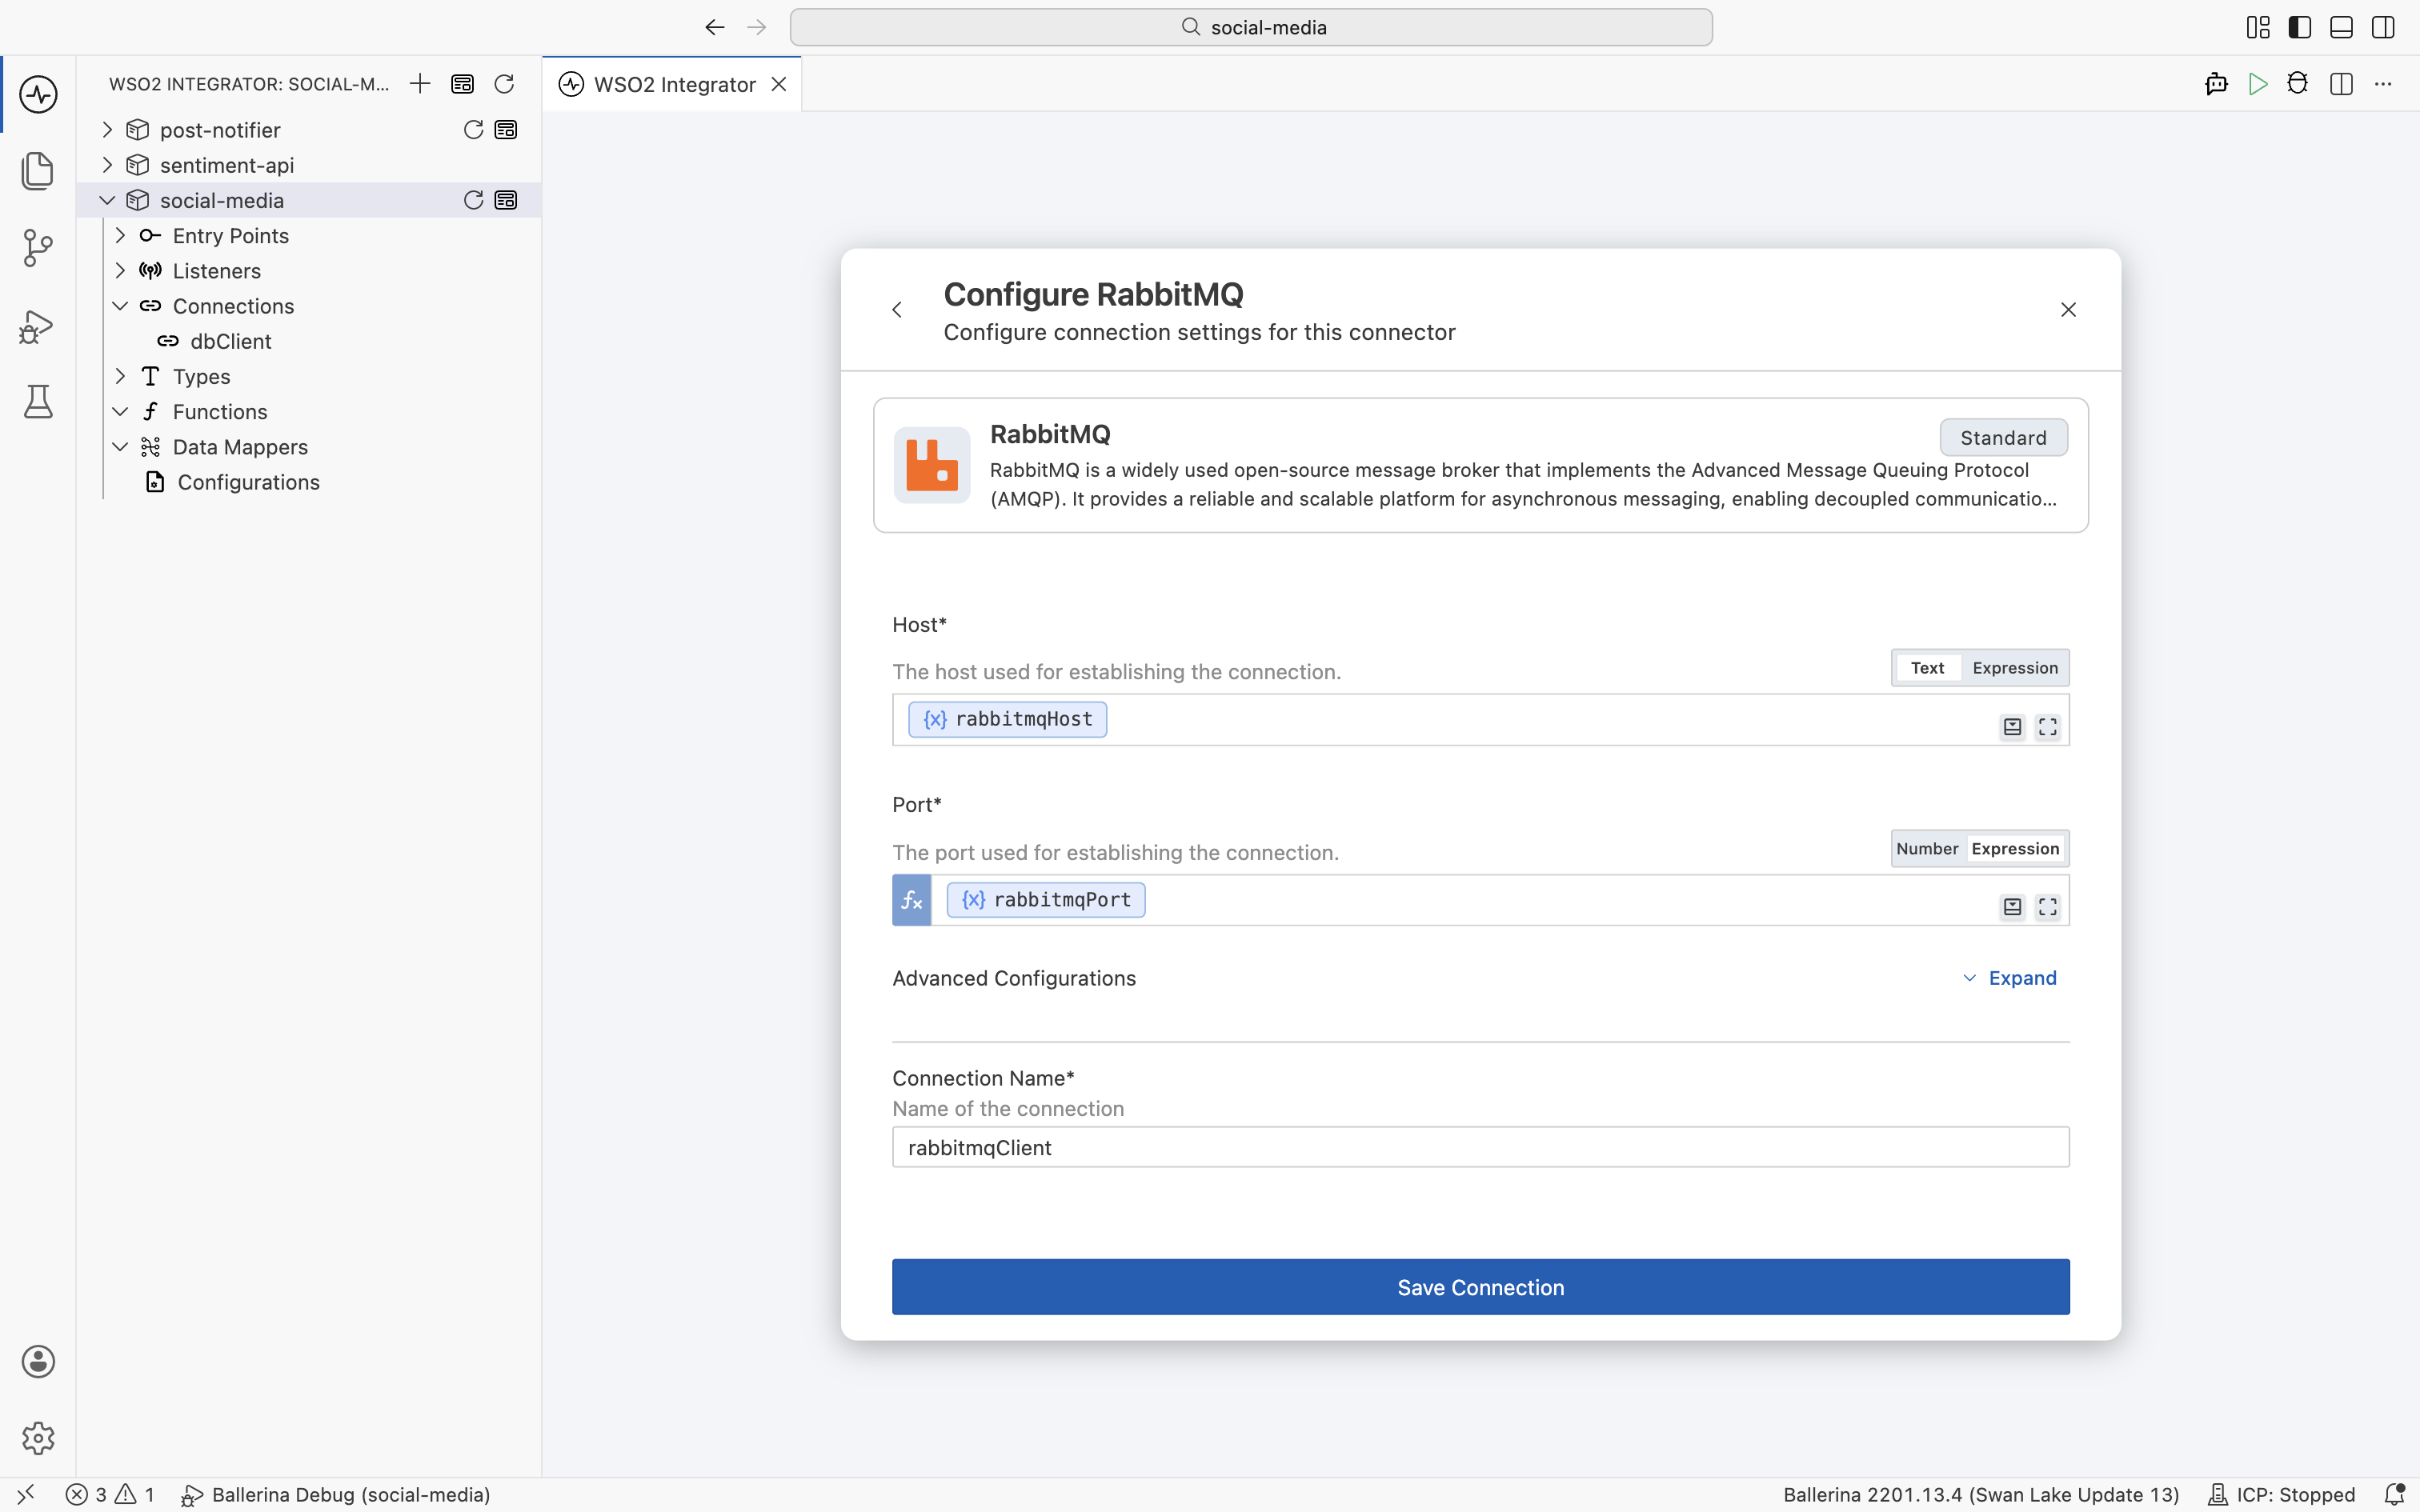Image resolution: width=2420 pixels, height=1512 pixels.
Task: Open the Source Control icon
Action: [x=38, y=248]
